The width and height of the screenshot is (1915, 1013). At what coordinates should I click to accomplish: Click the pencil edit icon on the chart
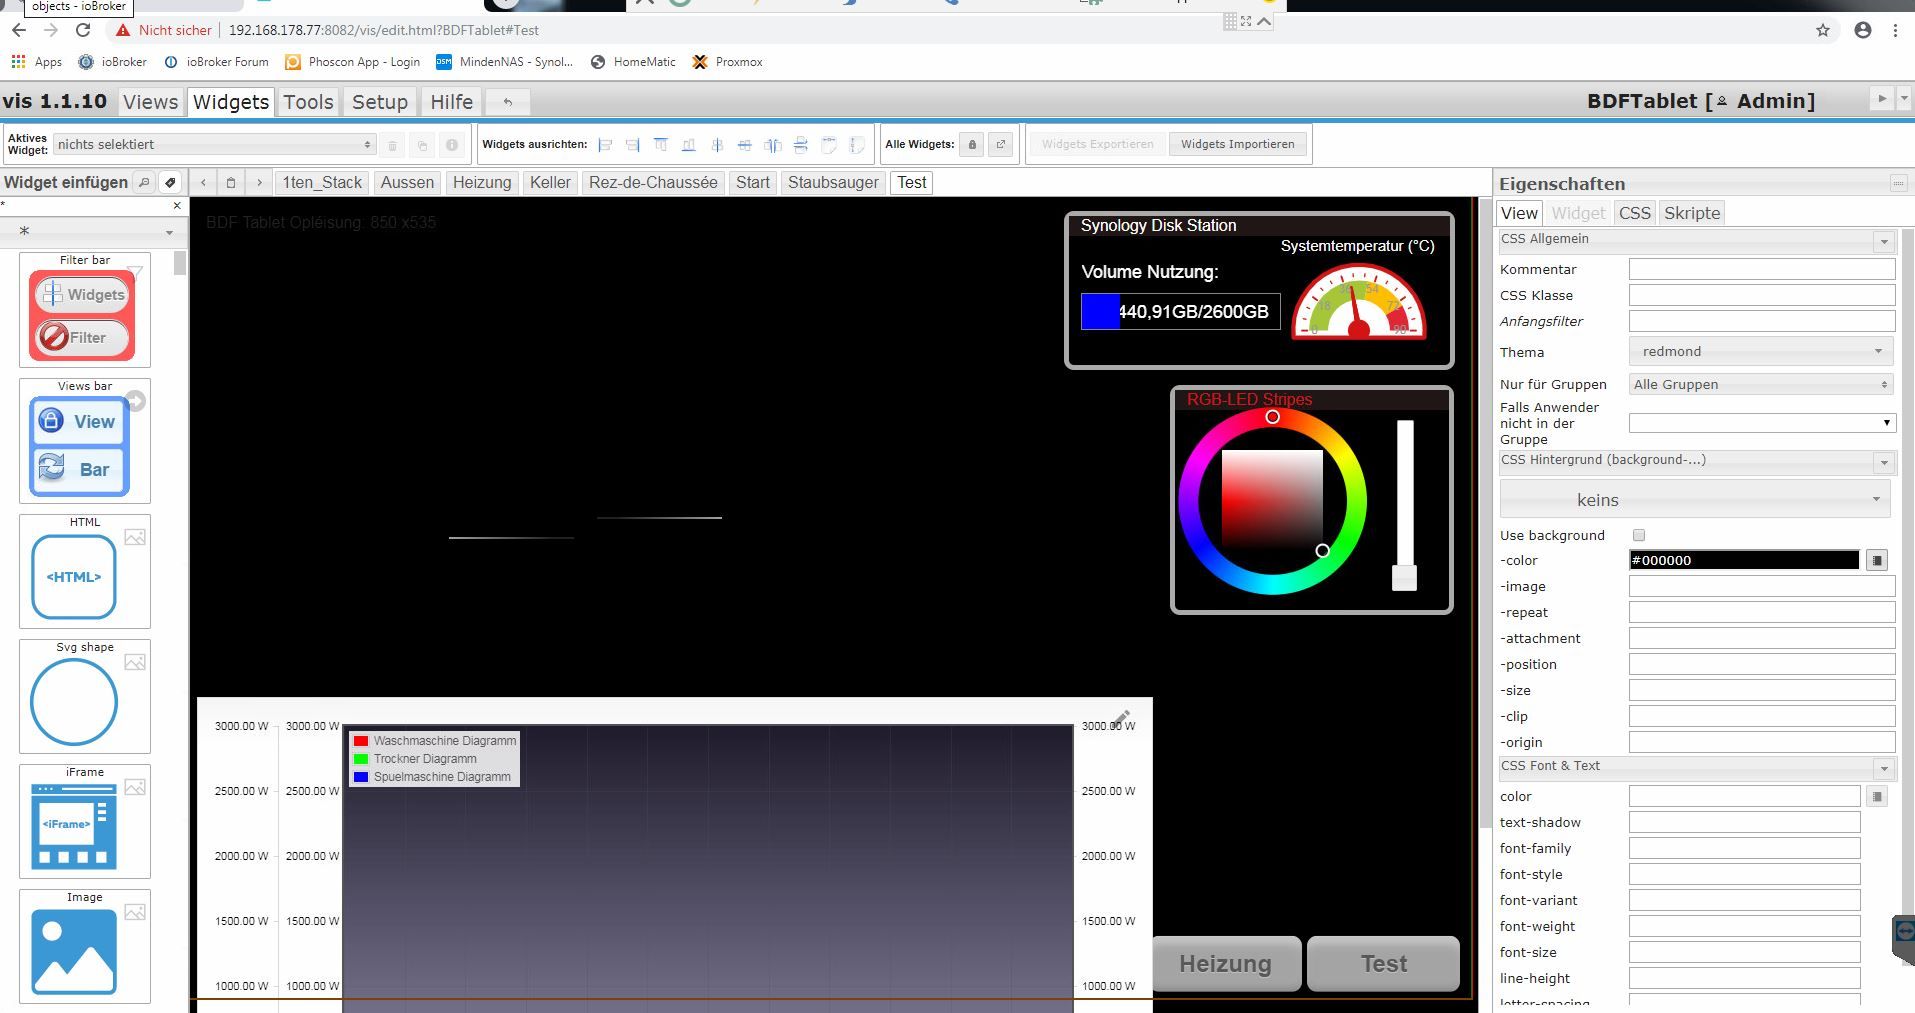tap(1122, 718)
